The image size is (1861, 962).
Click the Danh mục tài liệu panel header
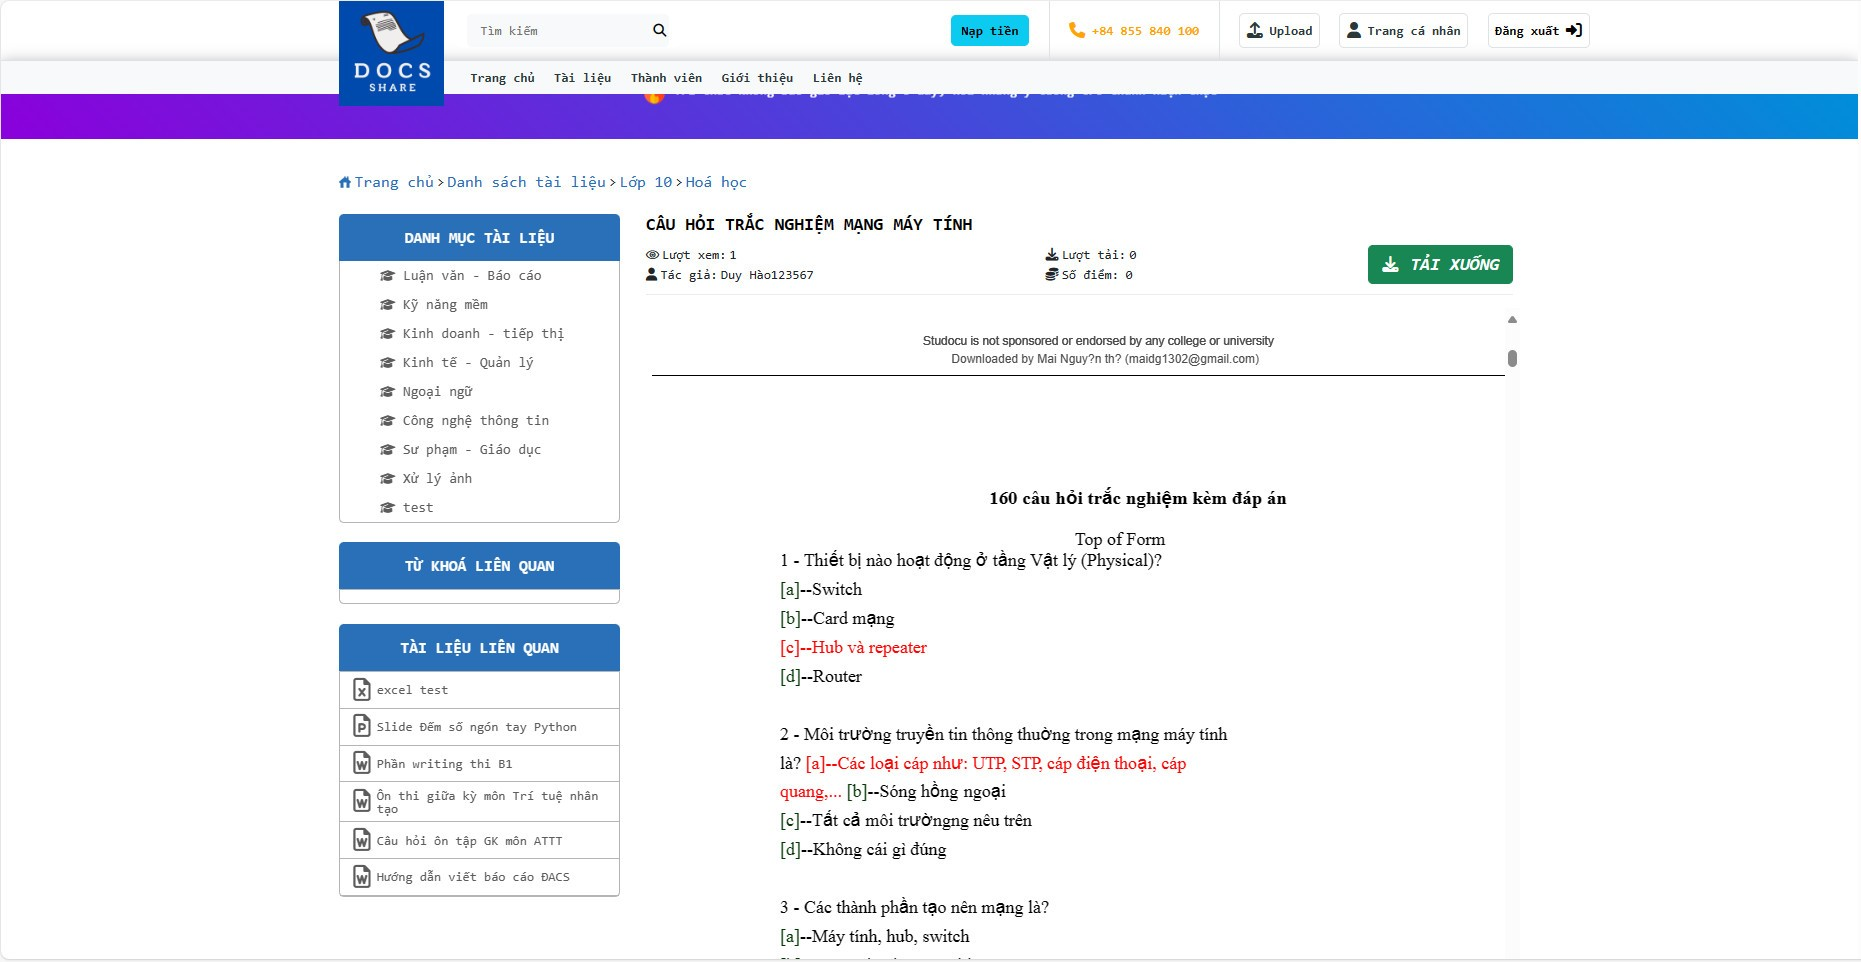(479, 238)
